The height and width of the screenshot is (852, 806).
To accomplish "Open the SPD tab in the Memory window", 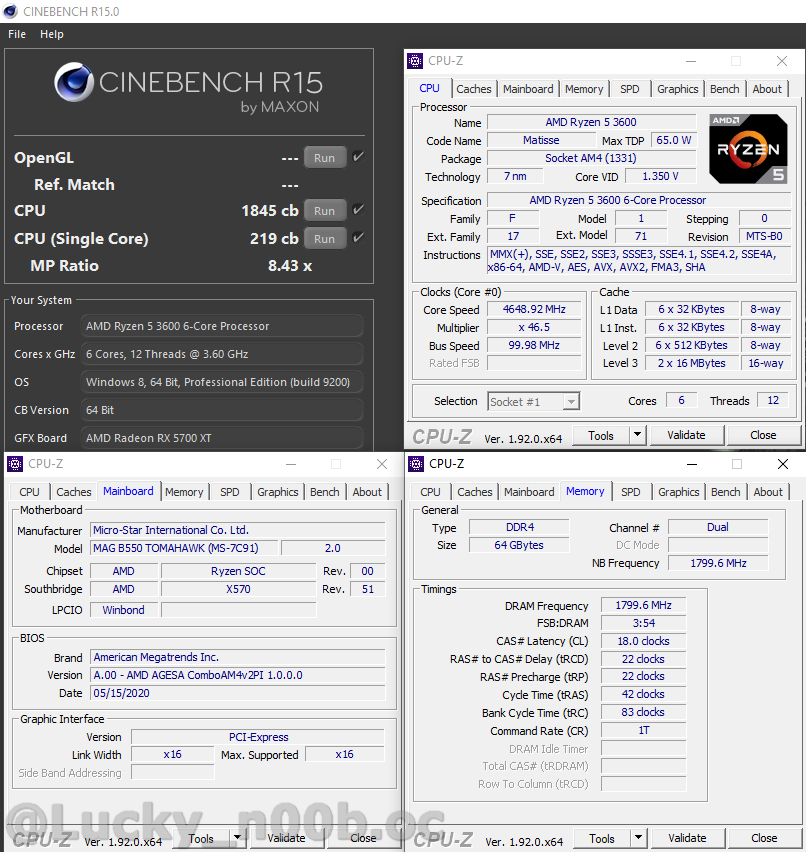I will (630, 492).
